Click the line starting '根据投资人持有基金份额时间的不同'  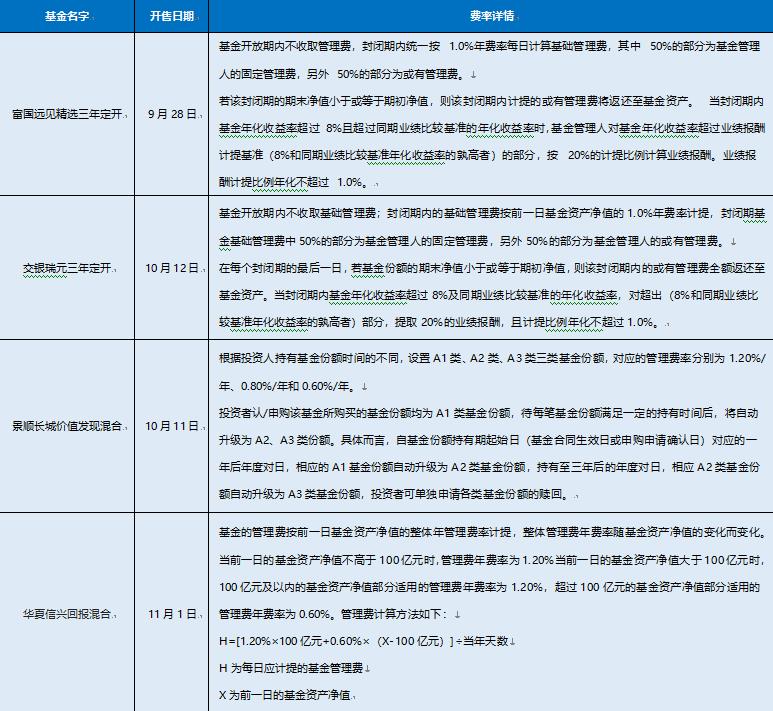pyautogui.click(x=490, y=358)
